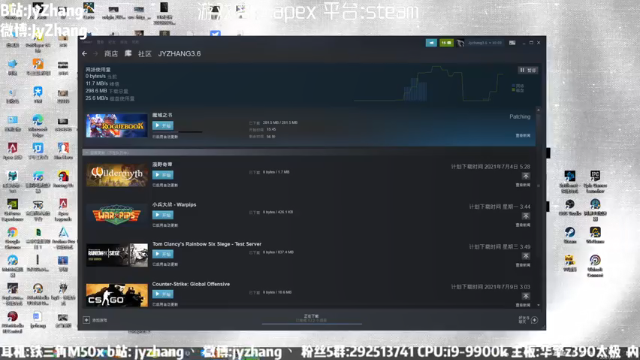Click download-now icon for Rainbow Six Siege

(526, 256)
